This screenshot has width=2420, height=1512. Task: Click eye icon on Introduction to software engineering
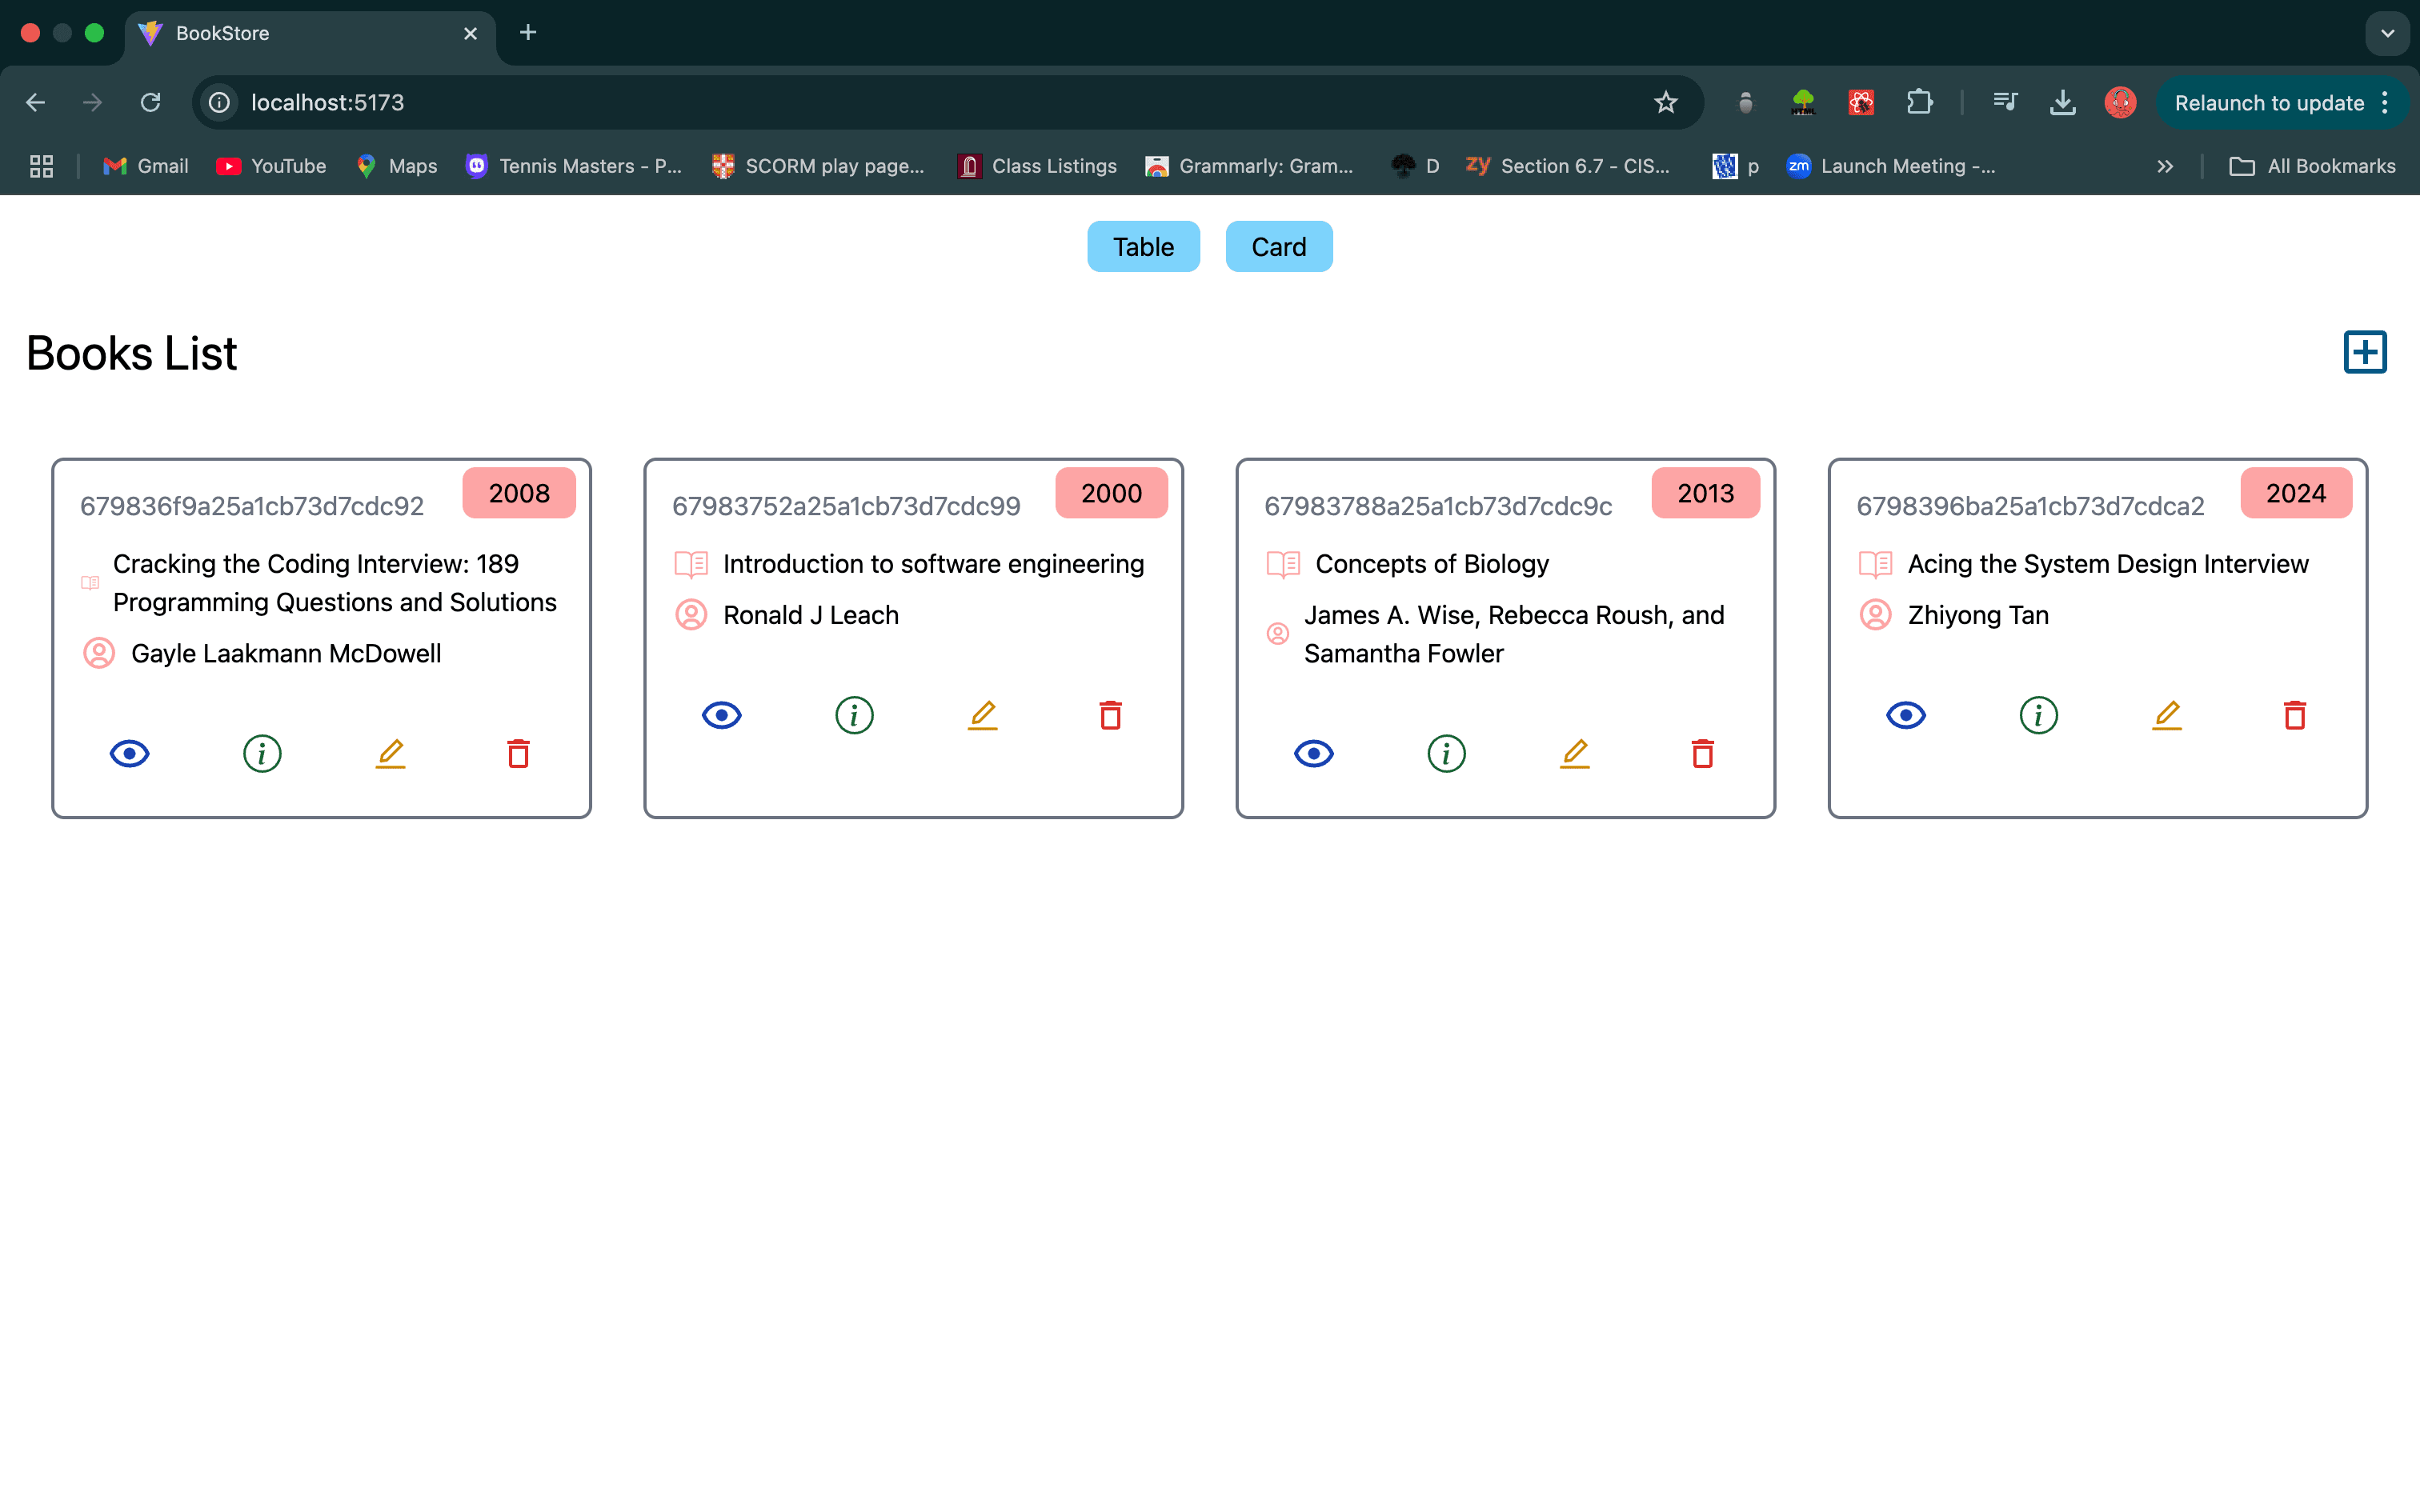tap(722, 715)
